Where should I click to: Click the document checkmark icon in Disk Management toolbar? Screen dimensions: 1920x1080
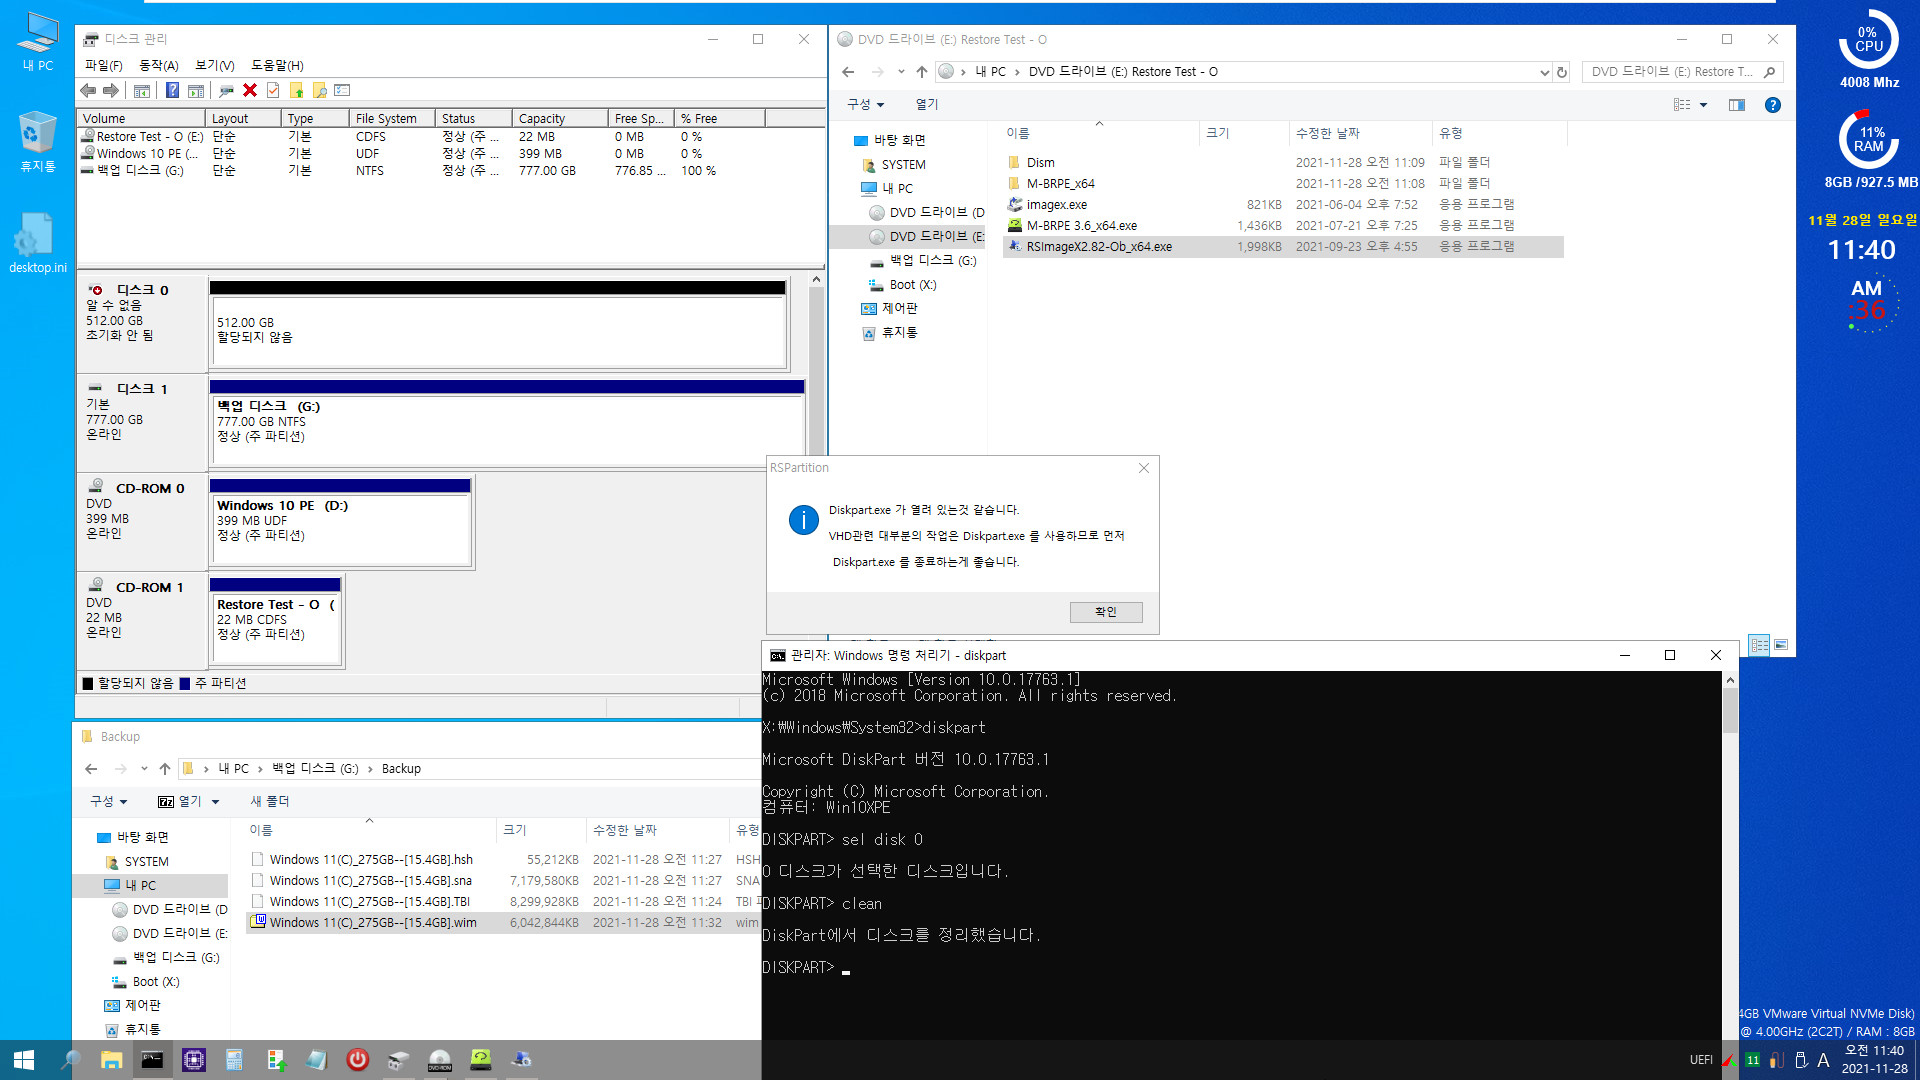[273, 91]
